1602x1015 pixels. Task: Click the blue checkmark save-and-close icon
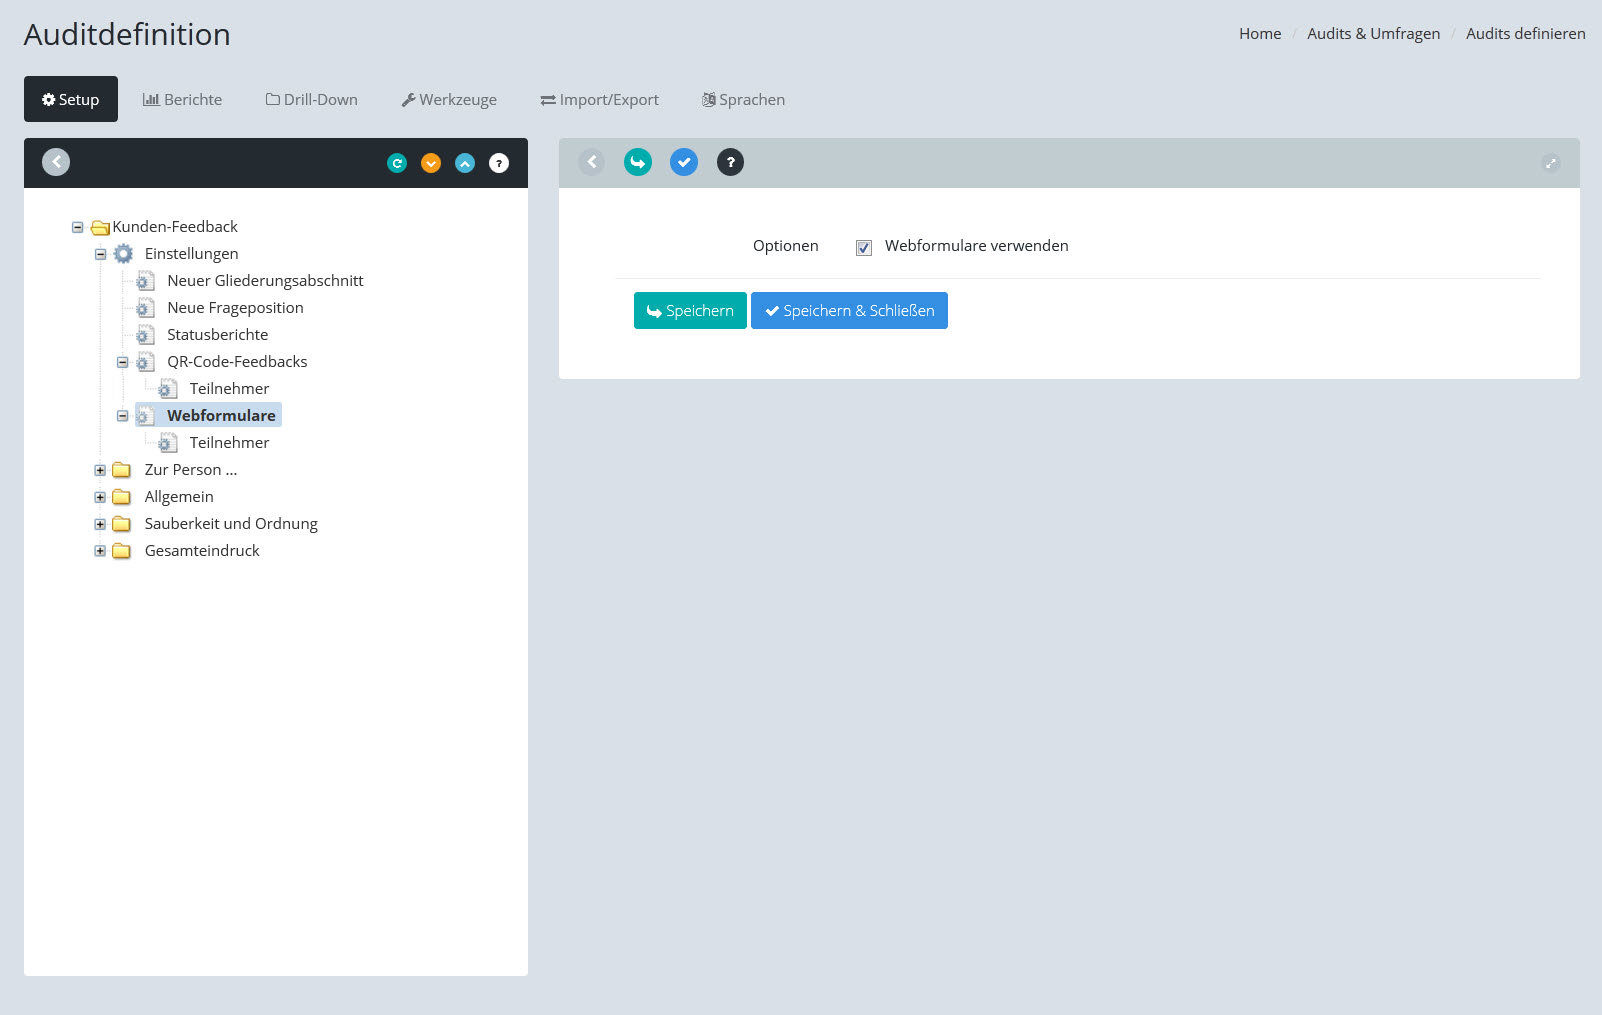point(684,162)
